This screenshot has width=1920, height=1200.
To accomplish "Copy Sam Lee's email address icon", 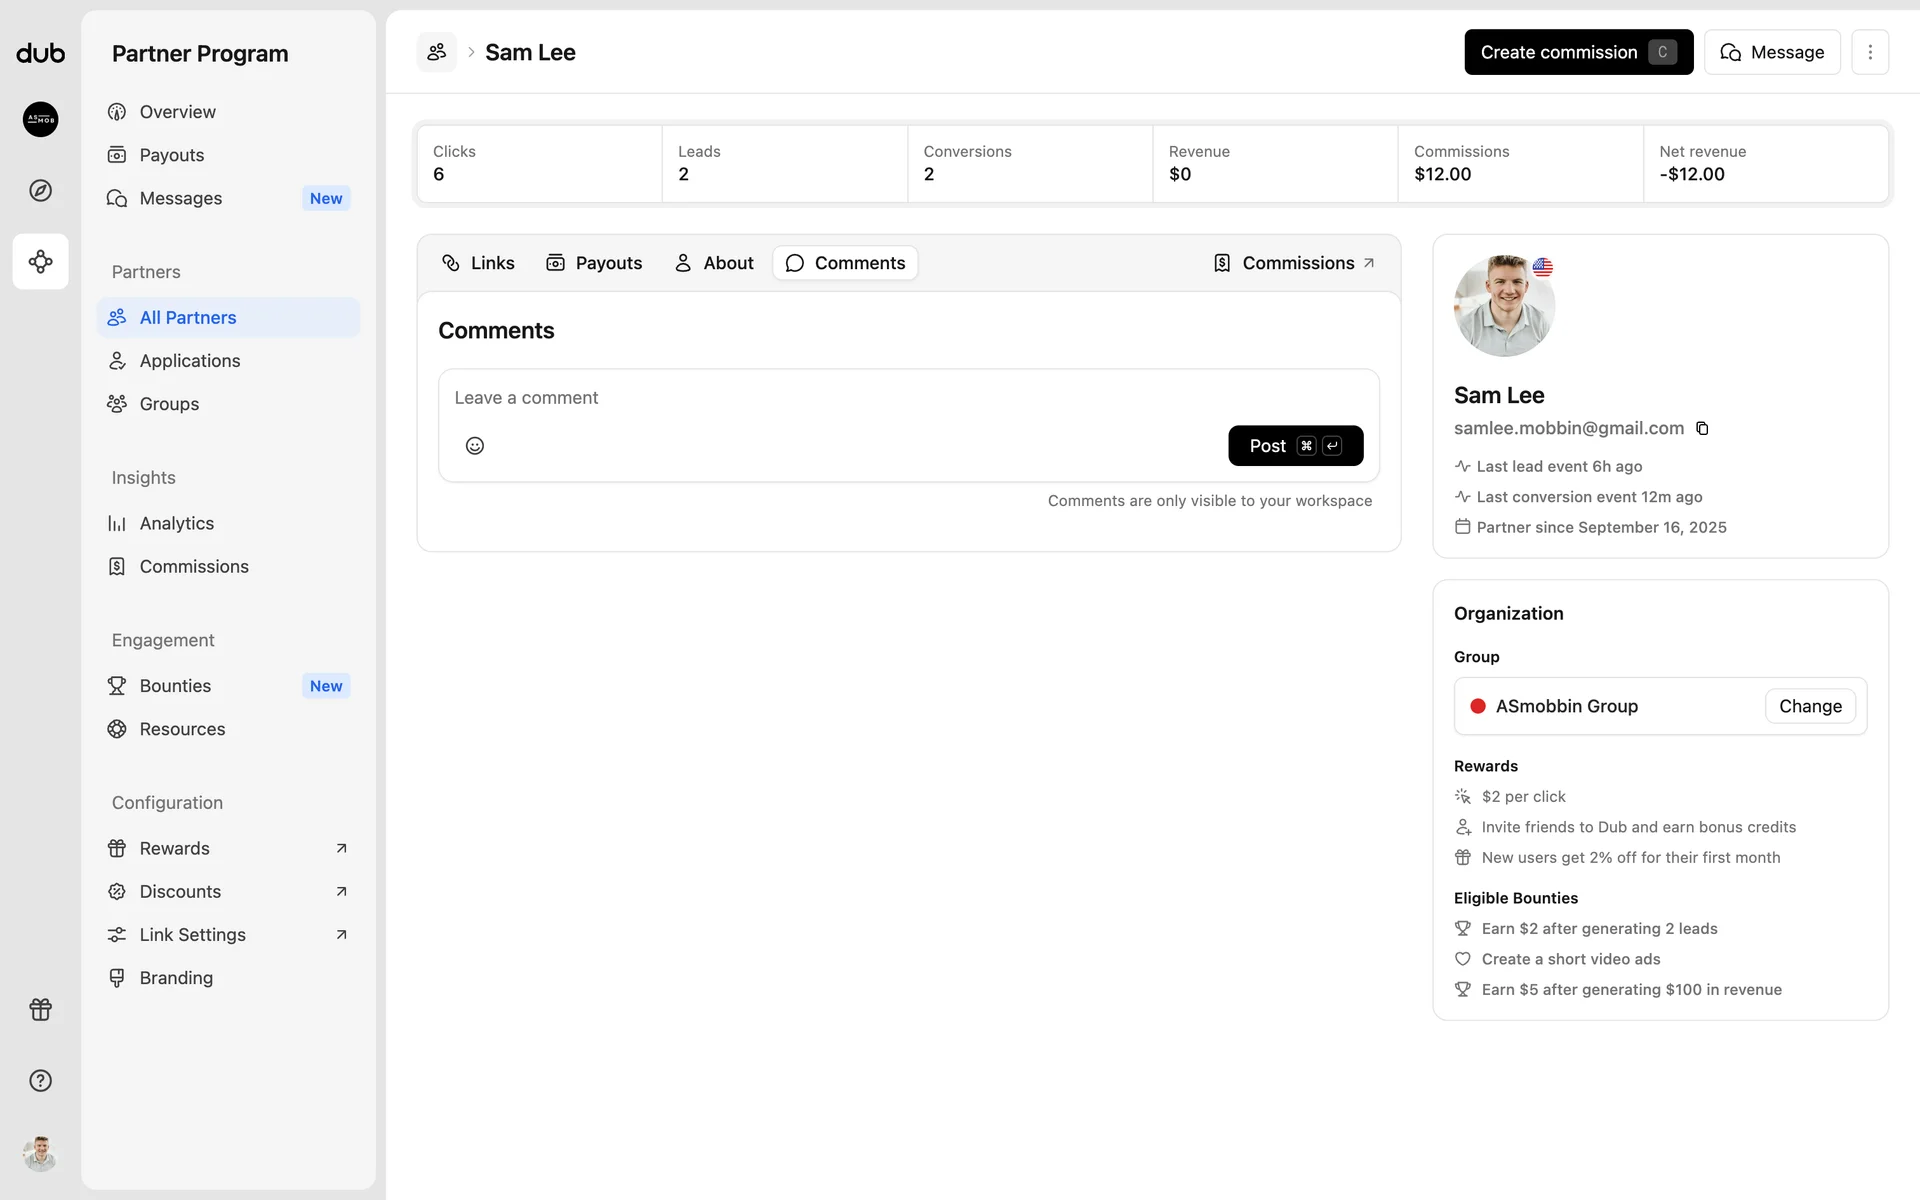I will tap(1702, 429).
